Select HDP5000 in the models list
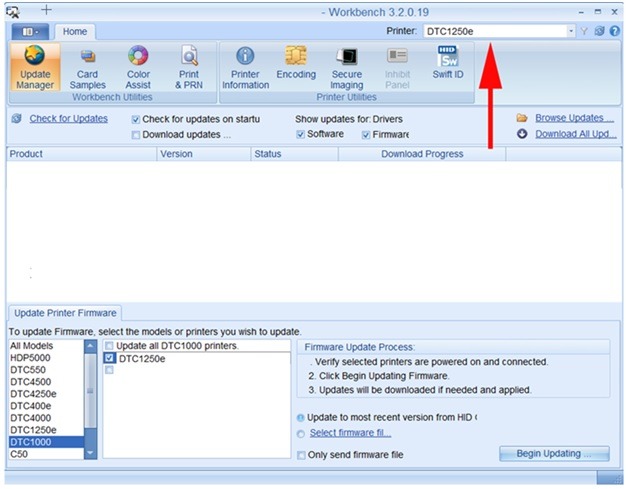 tap(33, 359)
